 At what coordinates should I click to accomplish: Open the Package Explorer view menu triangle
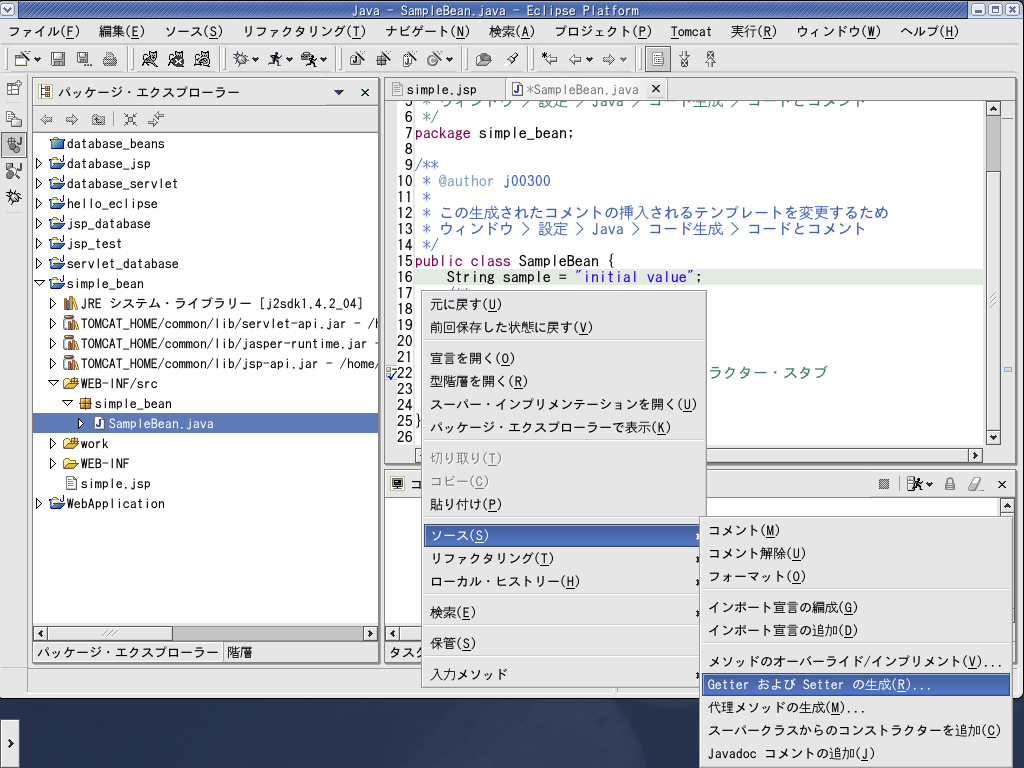(x=338, y=92)
